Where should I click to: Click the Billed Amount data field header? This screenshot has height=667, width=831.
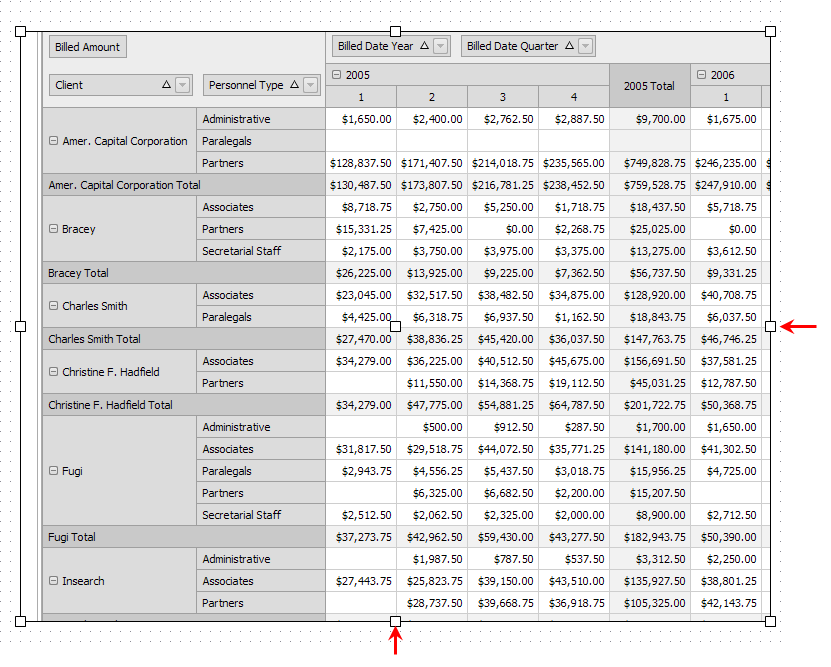[88, 47]
